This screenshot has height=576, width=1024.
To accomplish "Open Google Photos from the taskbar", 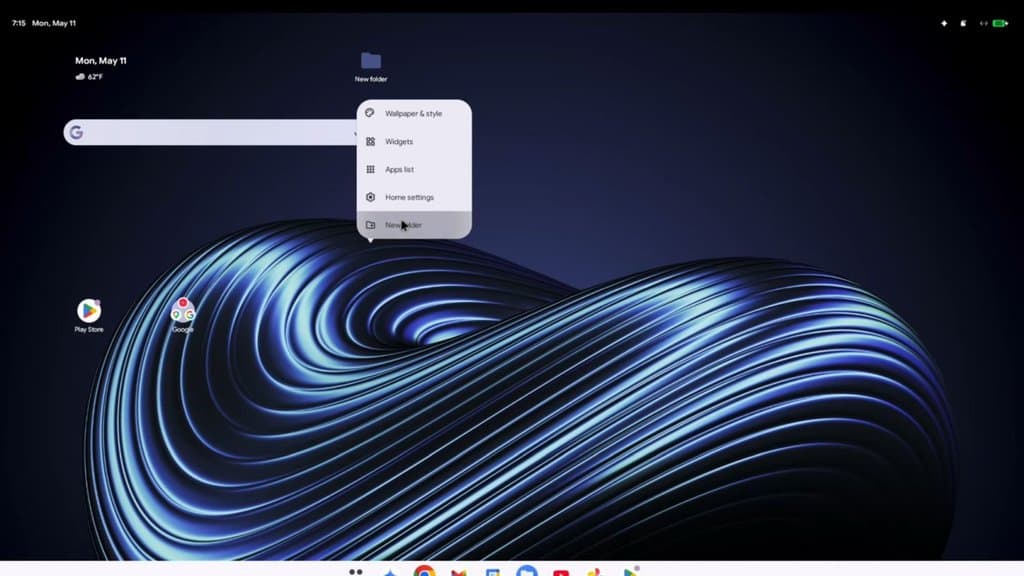I will click(595, 572).
